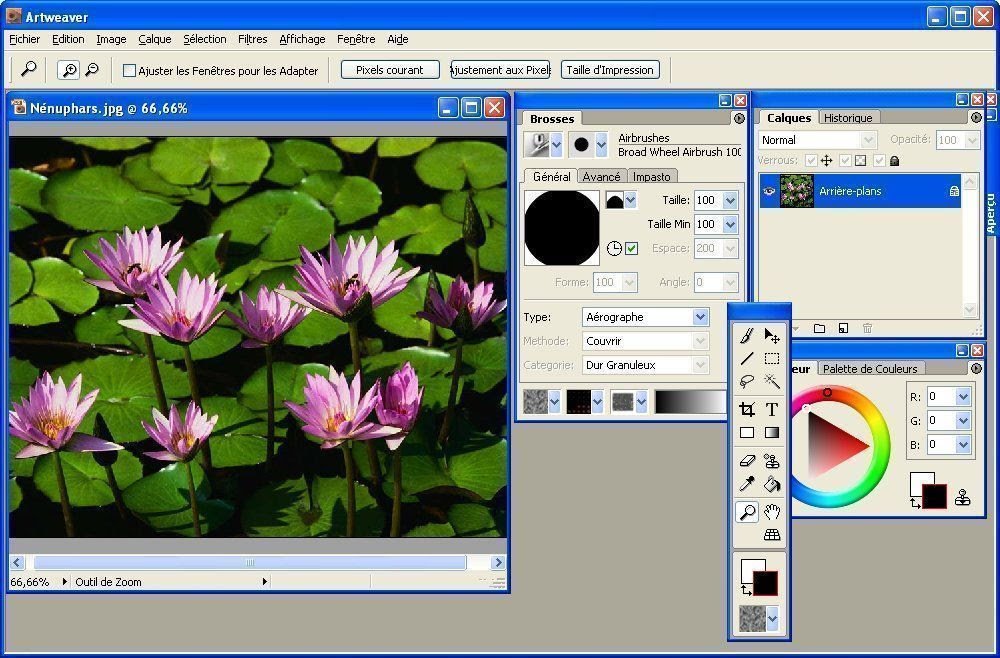Pick the Line tool in the toolbox
The image size is (1000, 658).
(x=747, y=358)
